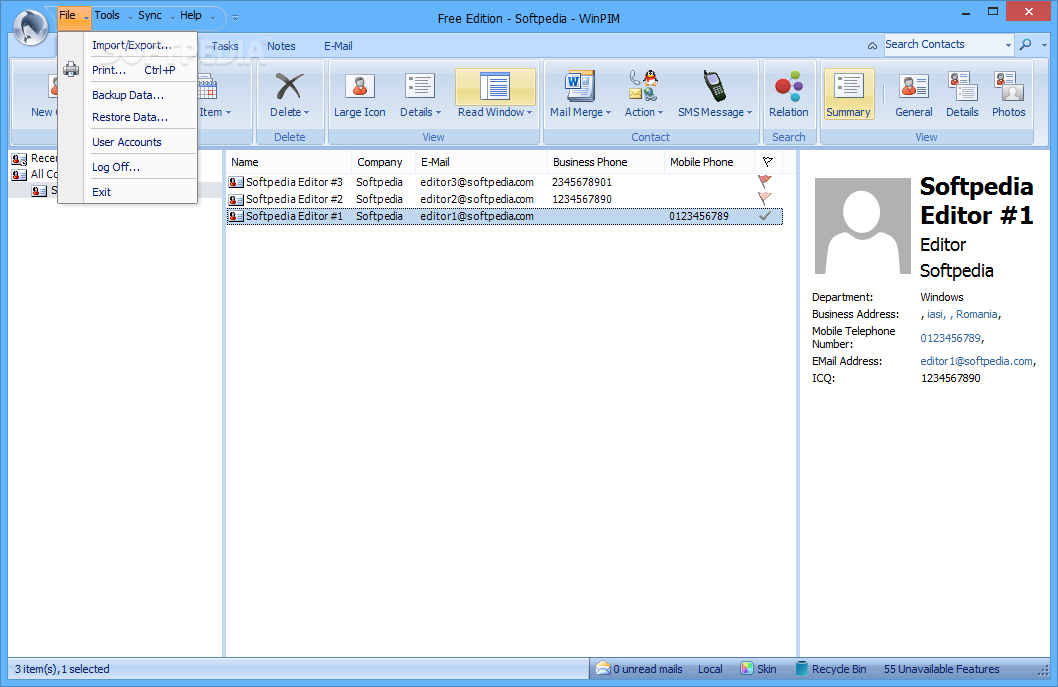1058x687 pixels.
Task: Click the Skin palette icon
Action: [746, 669]
